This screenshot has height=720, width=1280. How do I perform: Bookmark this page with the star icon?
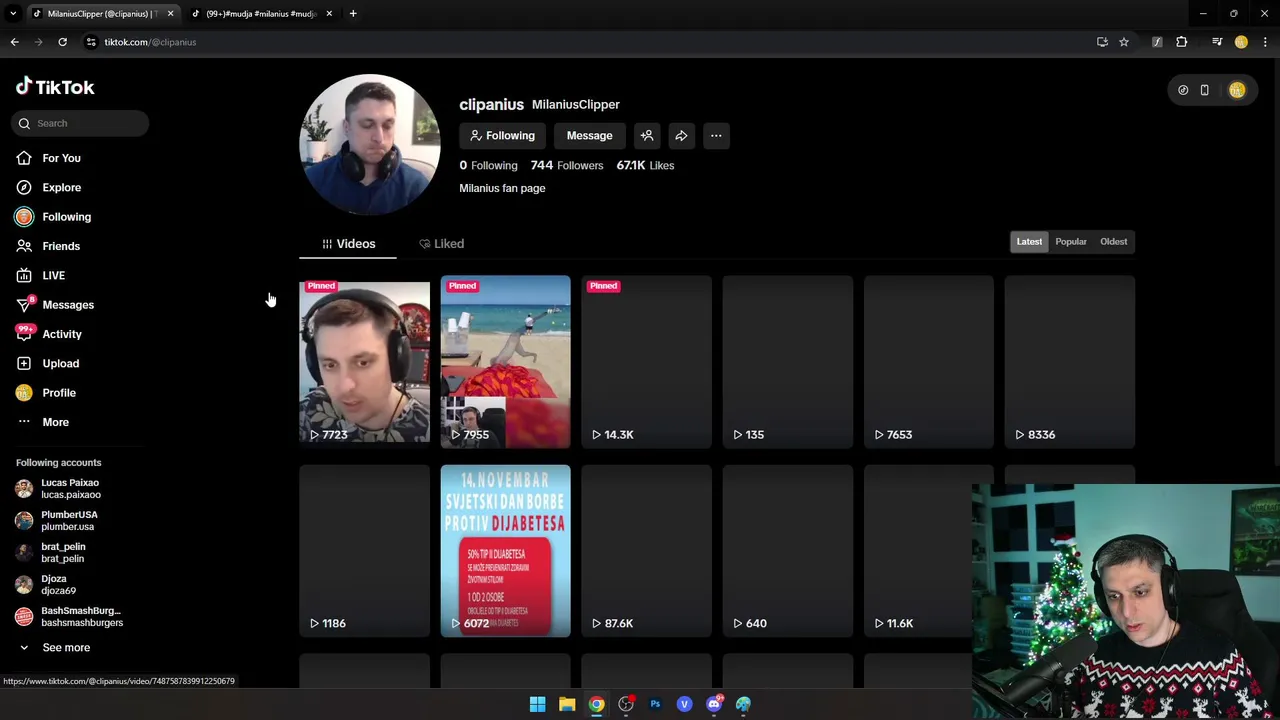point(1124,42)
